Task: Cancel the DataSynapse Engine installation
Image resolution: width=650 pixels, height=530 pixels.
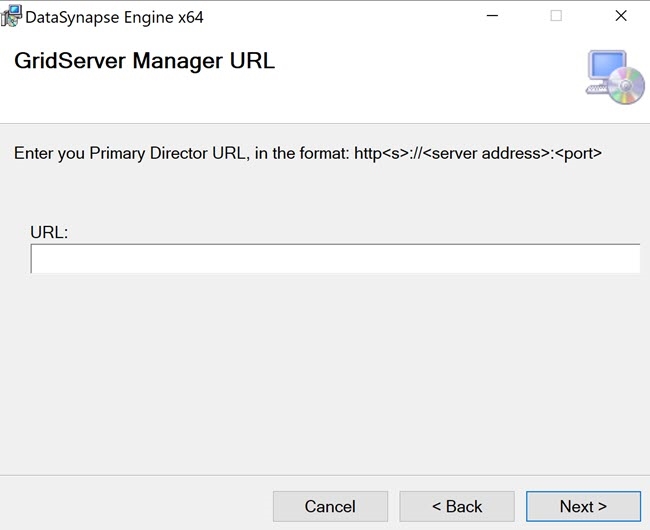Action: (x=330, y=506)
